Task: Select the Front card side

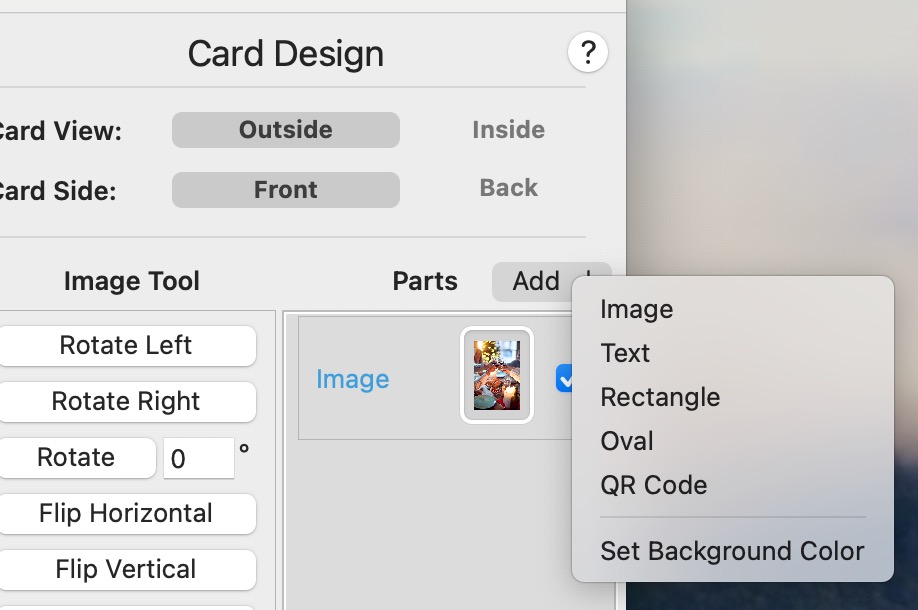Action: [x=286, y=190]
